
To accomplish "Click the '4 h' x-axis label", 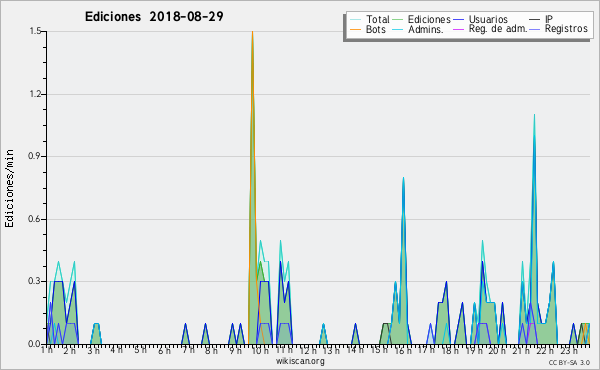I will [117, 350].
